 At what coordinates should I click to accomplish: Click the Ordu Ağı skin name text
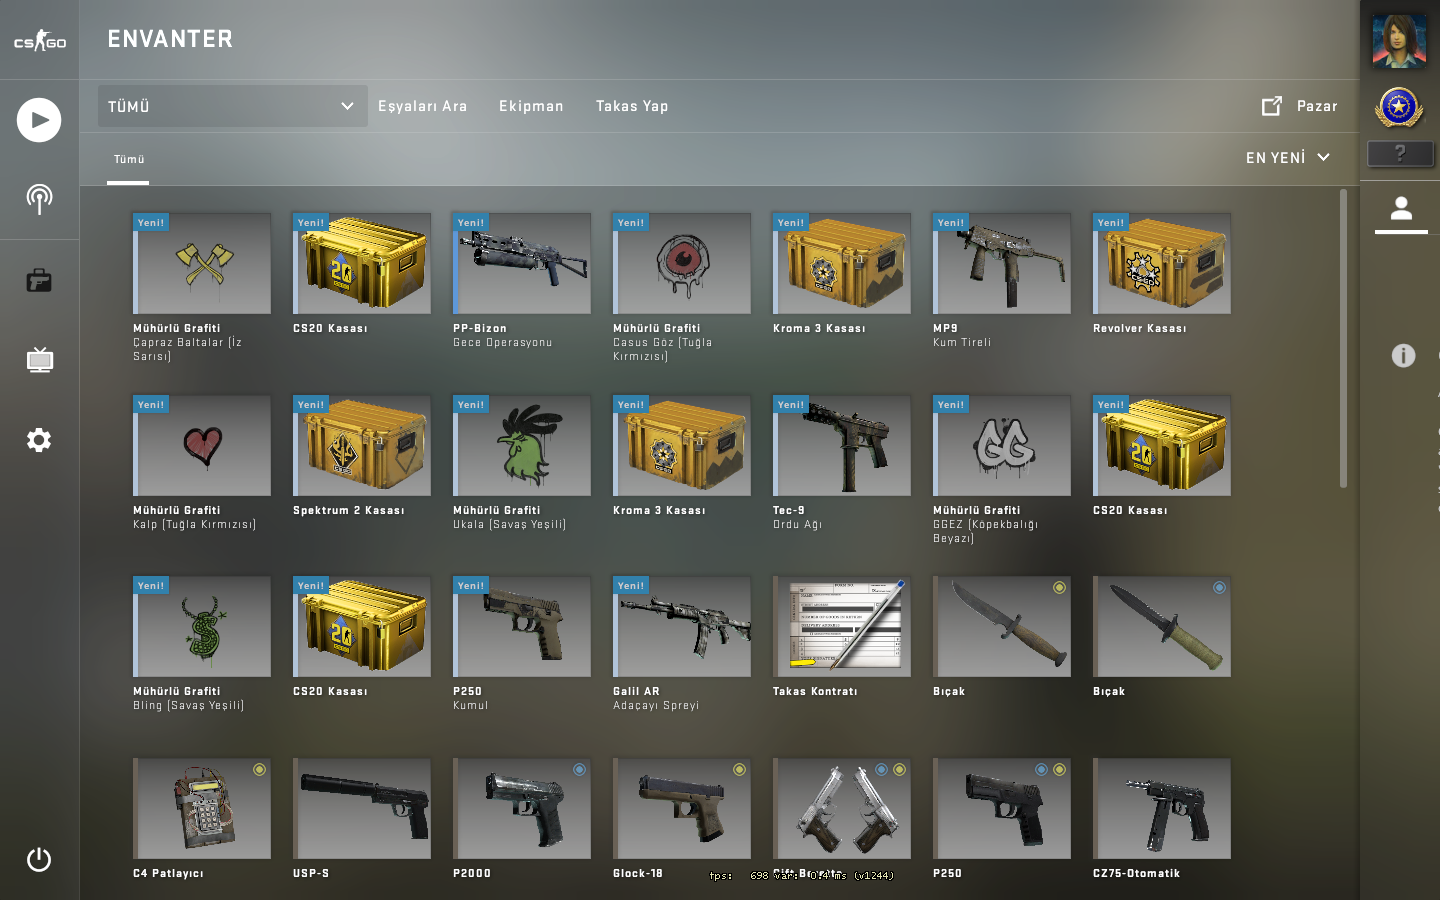(x=797, y=524)
